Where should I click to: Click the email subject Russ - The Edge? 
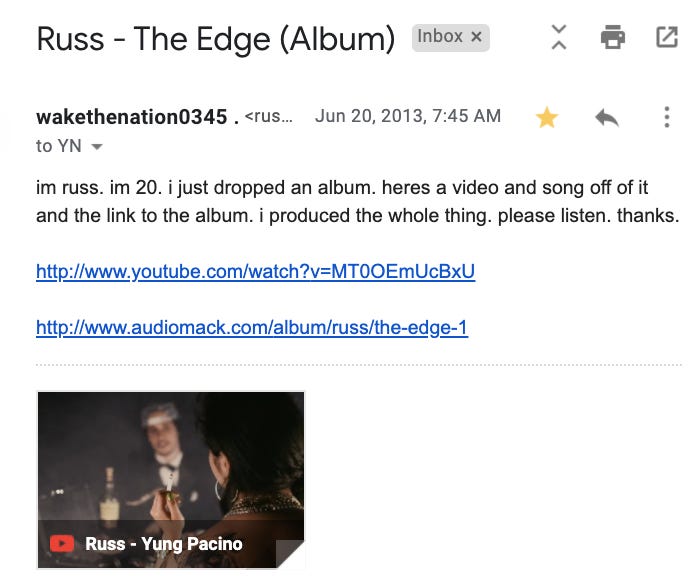pos(215,39)
